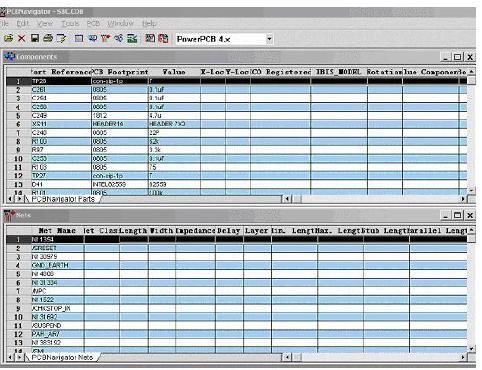482x370 pixels.
Task: Click the Net Name column header
Action: coord(57,230)
